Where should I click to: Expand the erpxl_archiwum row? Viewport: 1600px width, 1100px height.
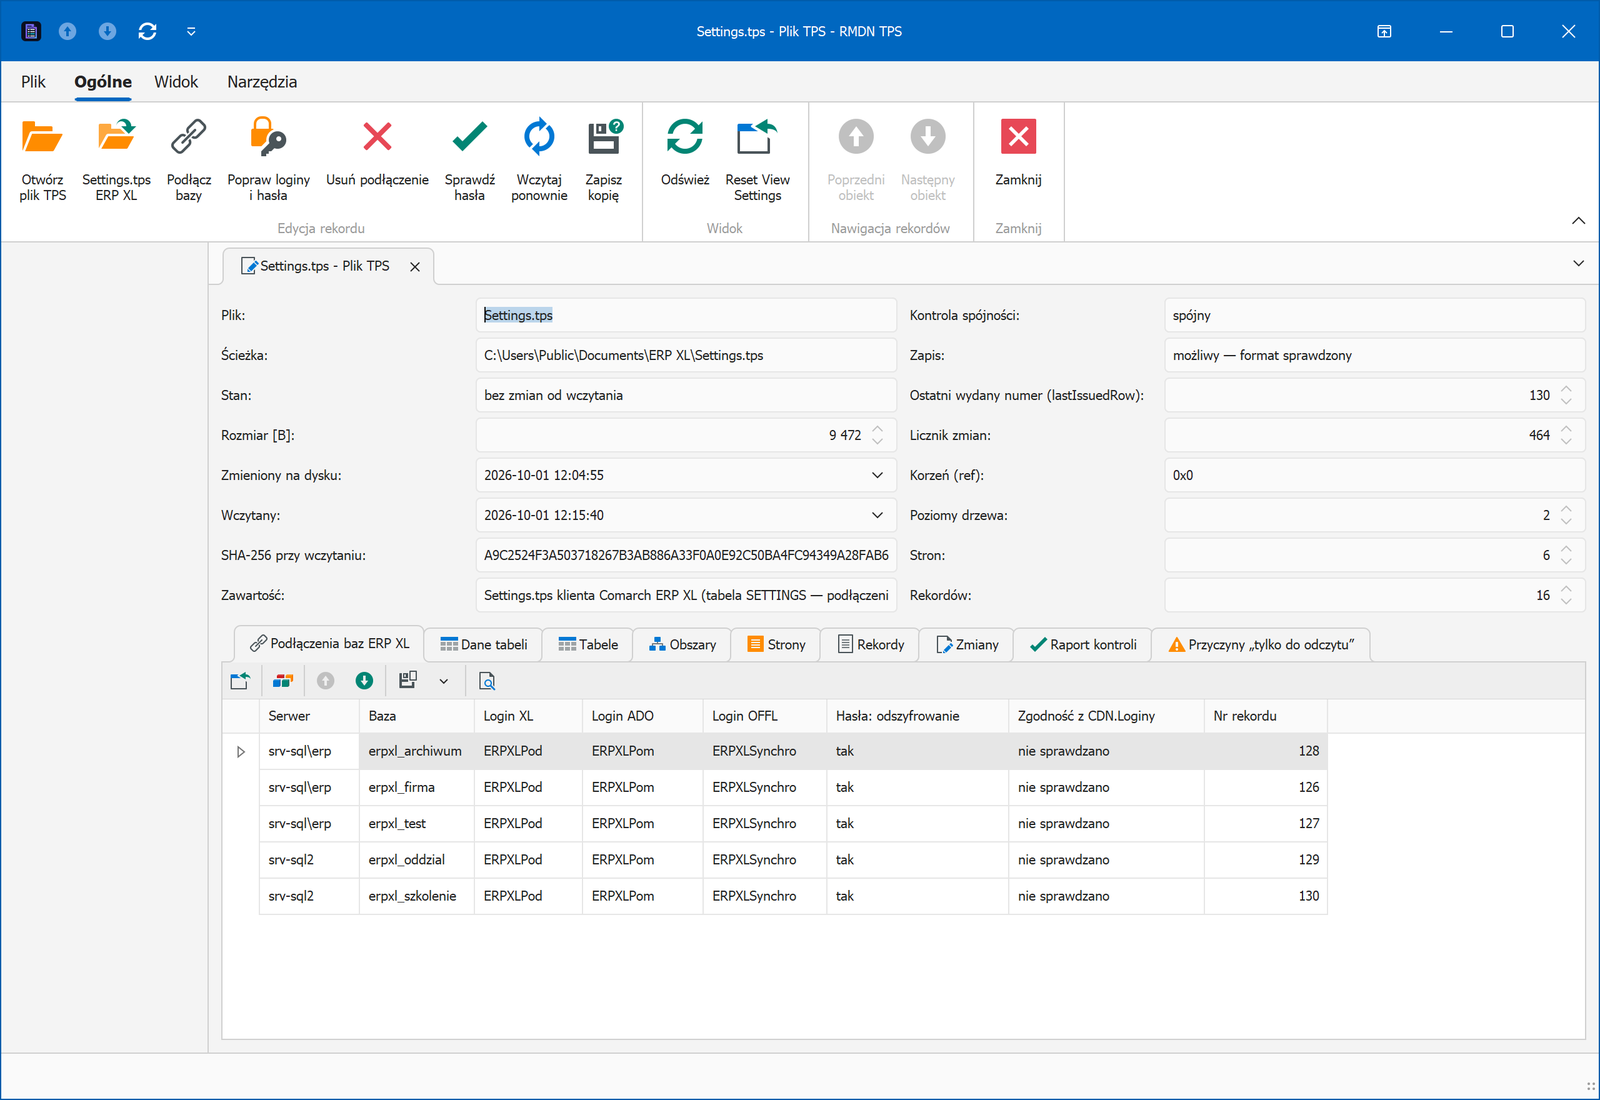coord(241,751)
